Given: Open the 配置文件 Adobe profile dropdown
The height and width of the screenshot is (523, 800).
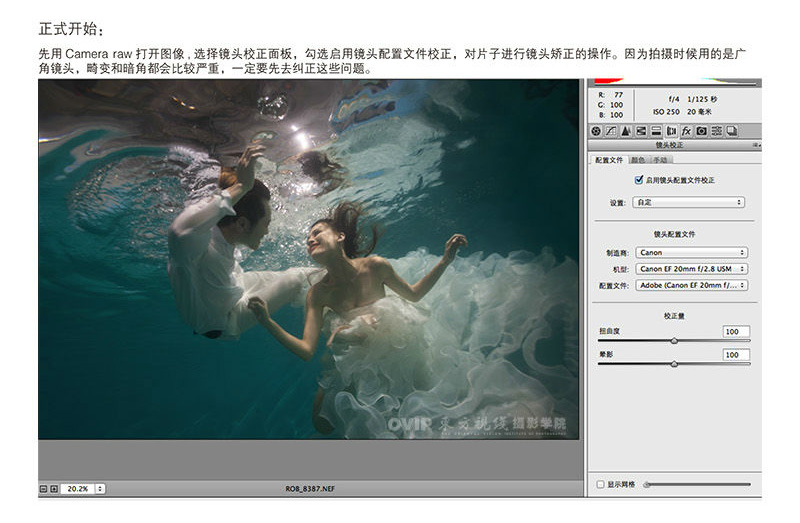Looking at the screenshot, I should pos(692,285).
